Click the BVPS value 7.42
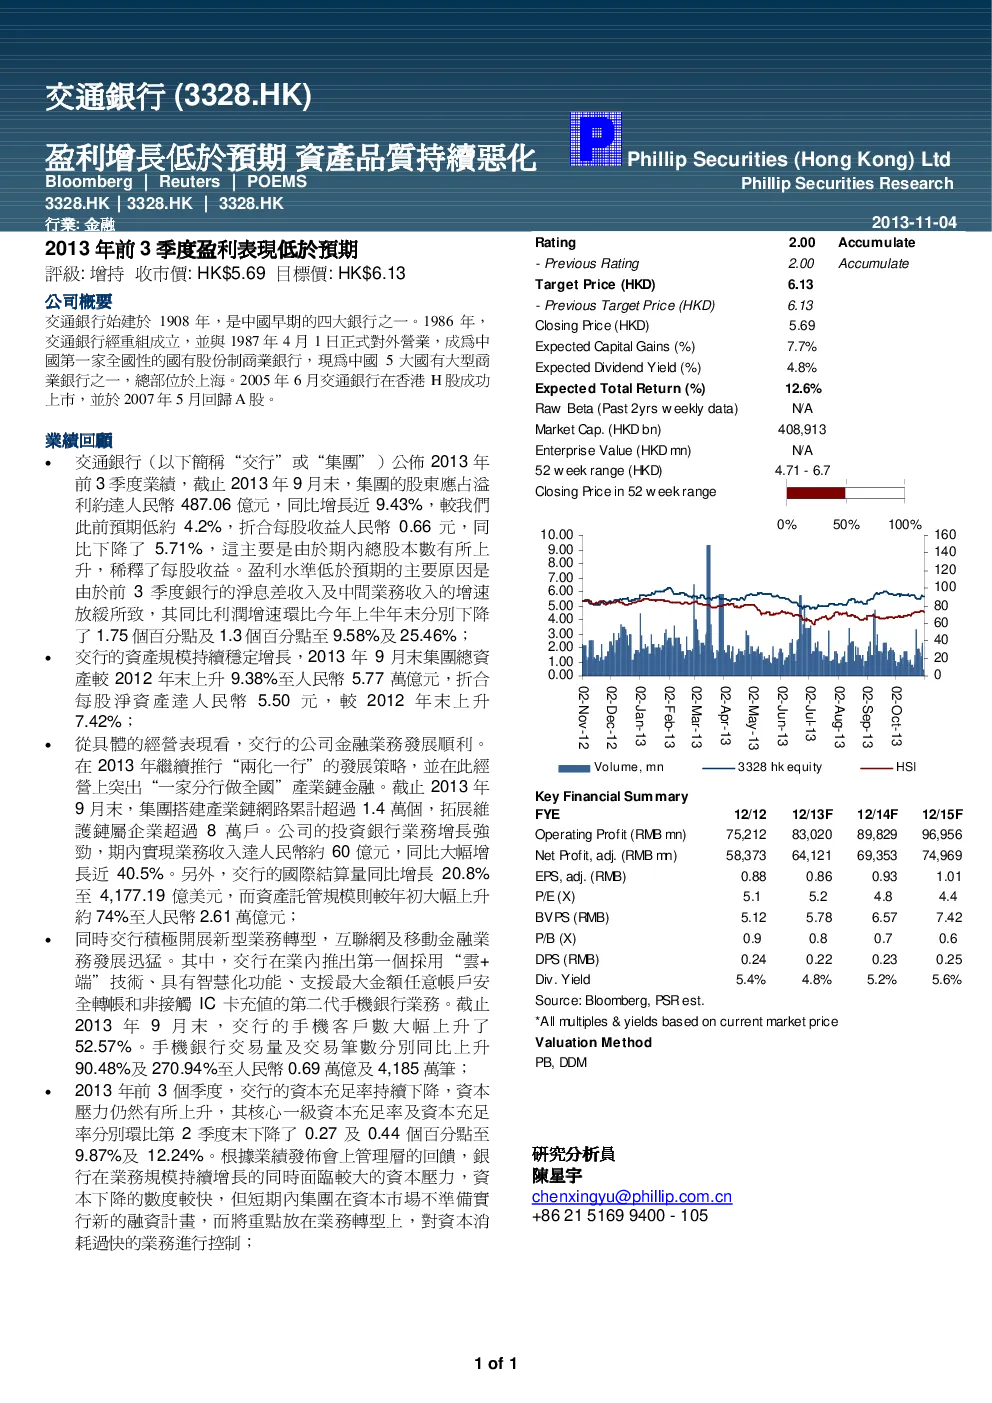This screenshot has width=992, height=1403. coord(949,918)
